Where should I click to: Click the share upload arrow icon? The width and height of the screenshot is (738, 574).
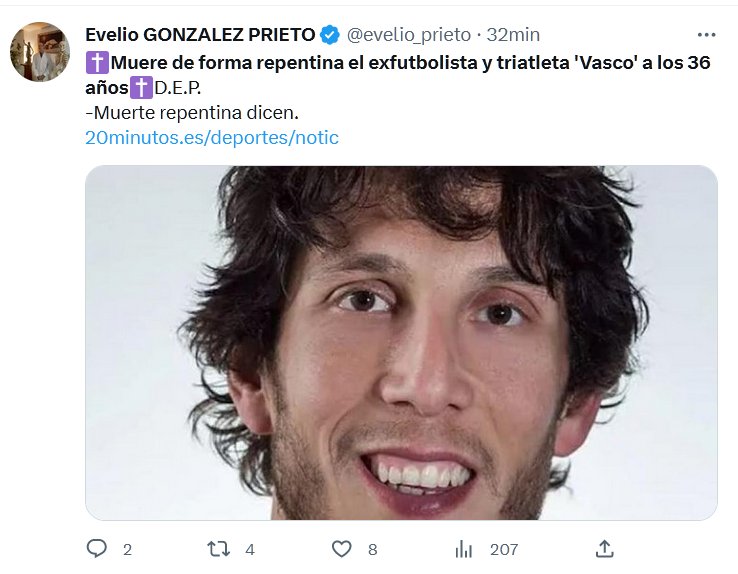(605, 549)
